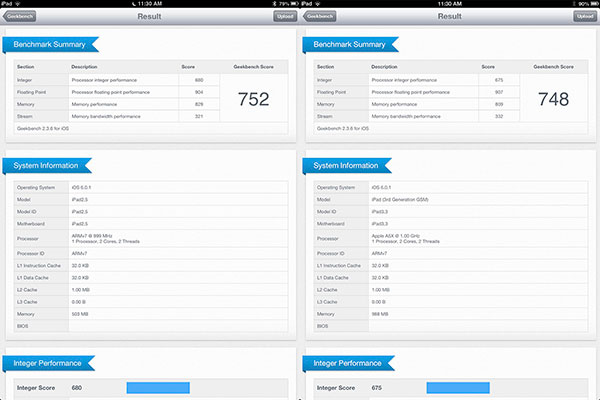Click 'Motherboard' label on left screen
The height and width of the screenshot is (400, 600).
pyautogui.click(x=31, y=224)
